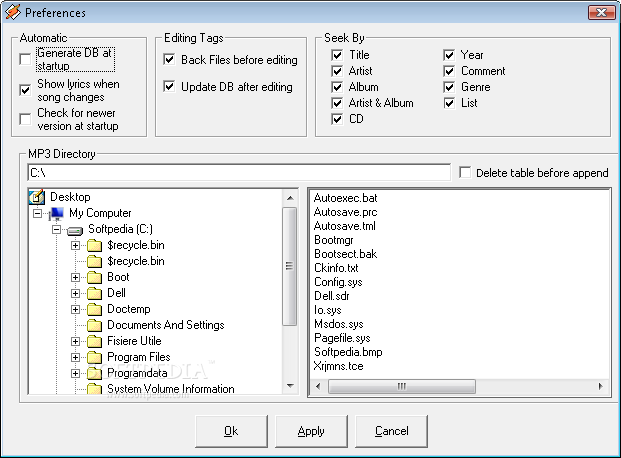Screen dimensions: 621x458
Task: Click the folder tree vertical scrollbar thumb
Action: tap(290, 266)
